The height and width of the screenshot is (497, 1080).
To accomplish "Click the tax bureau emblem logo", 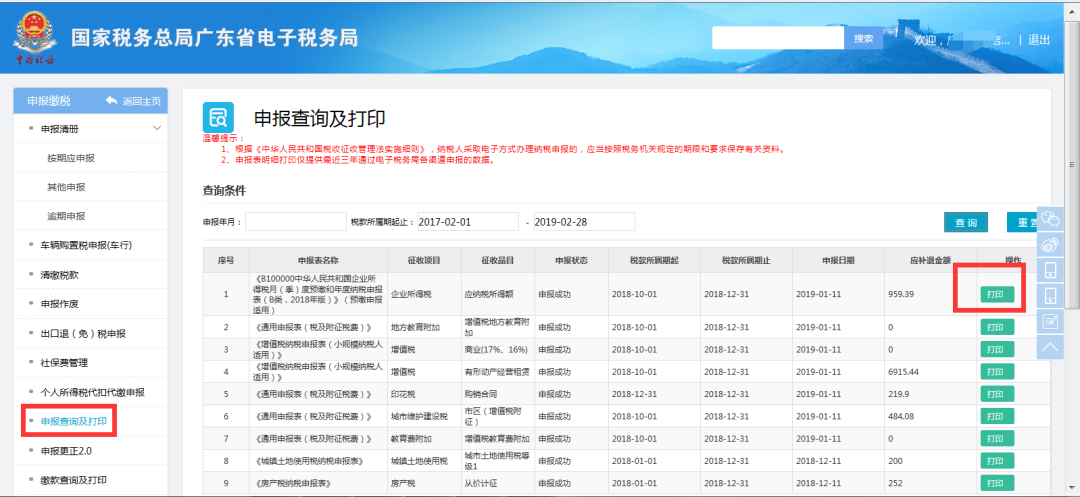I will (35, 39).
